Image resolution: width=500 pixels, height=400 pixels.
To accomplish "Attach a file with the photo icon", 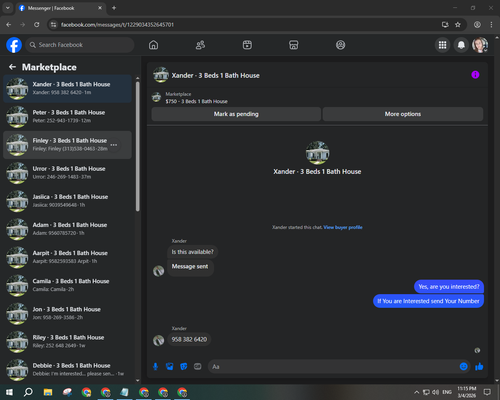I will (170, 367).
